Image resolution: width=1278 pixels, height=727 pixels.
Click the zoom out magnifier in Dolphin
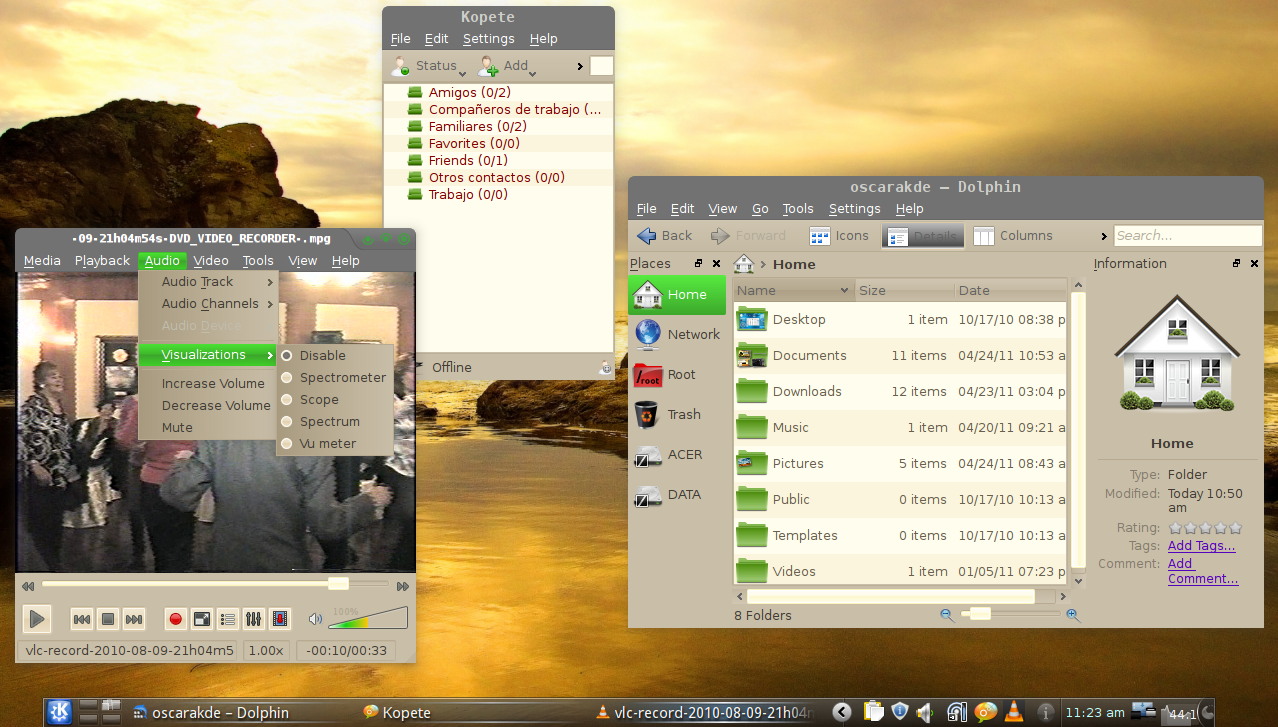(947, 615)
